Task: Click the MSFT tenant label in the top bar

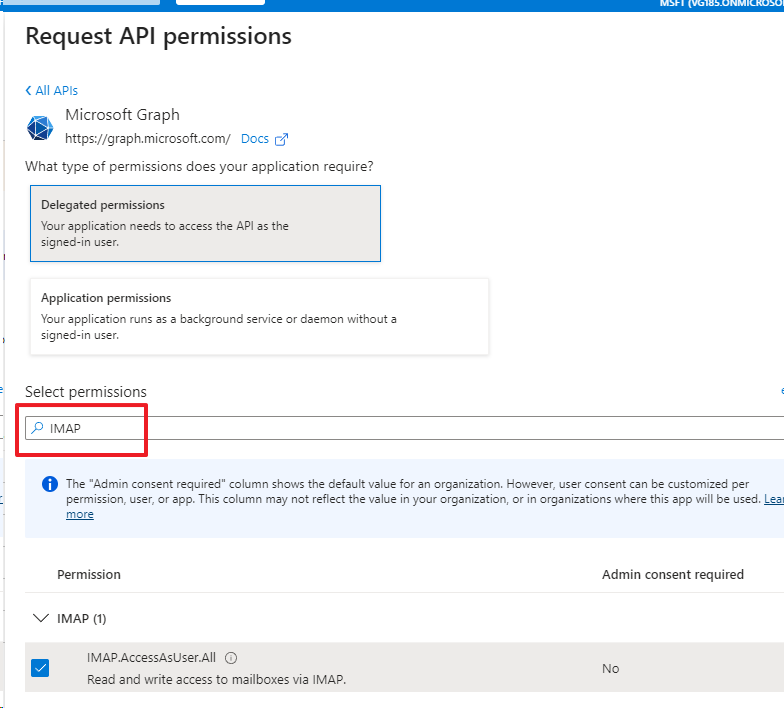Action: (x=720, y=4)
